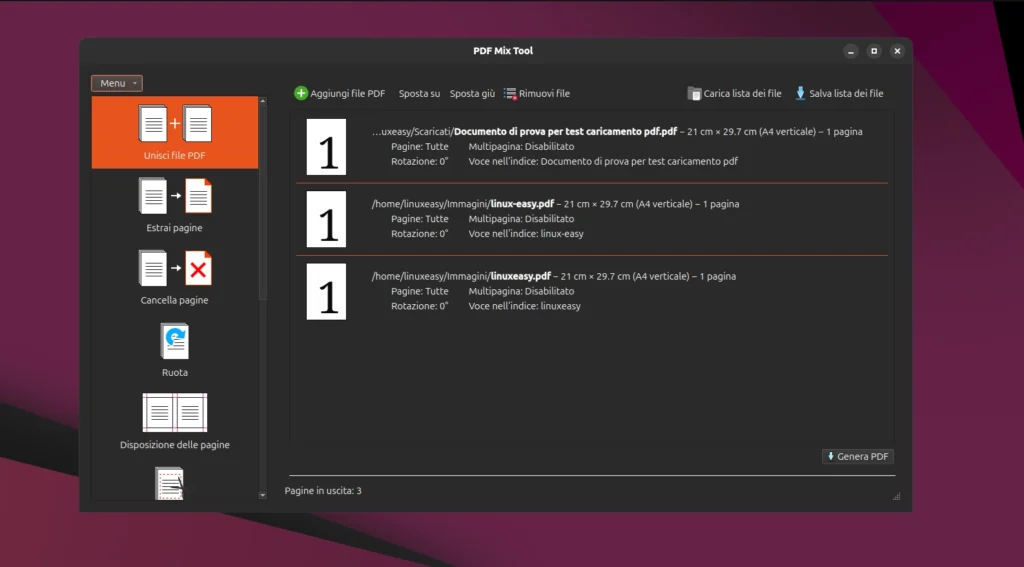Minimize the PDF Mix Tool window
Image resolution: width=1024 pixels, height=567 pixels.
[850, 51]
